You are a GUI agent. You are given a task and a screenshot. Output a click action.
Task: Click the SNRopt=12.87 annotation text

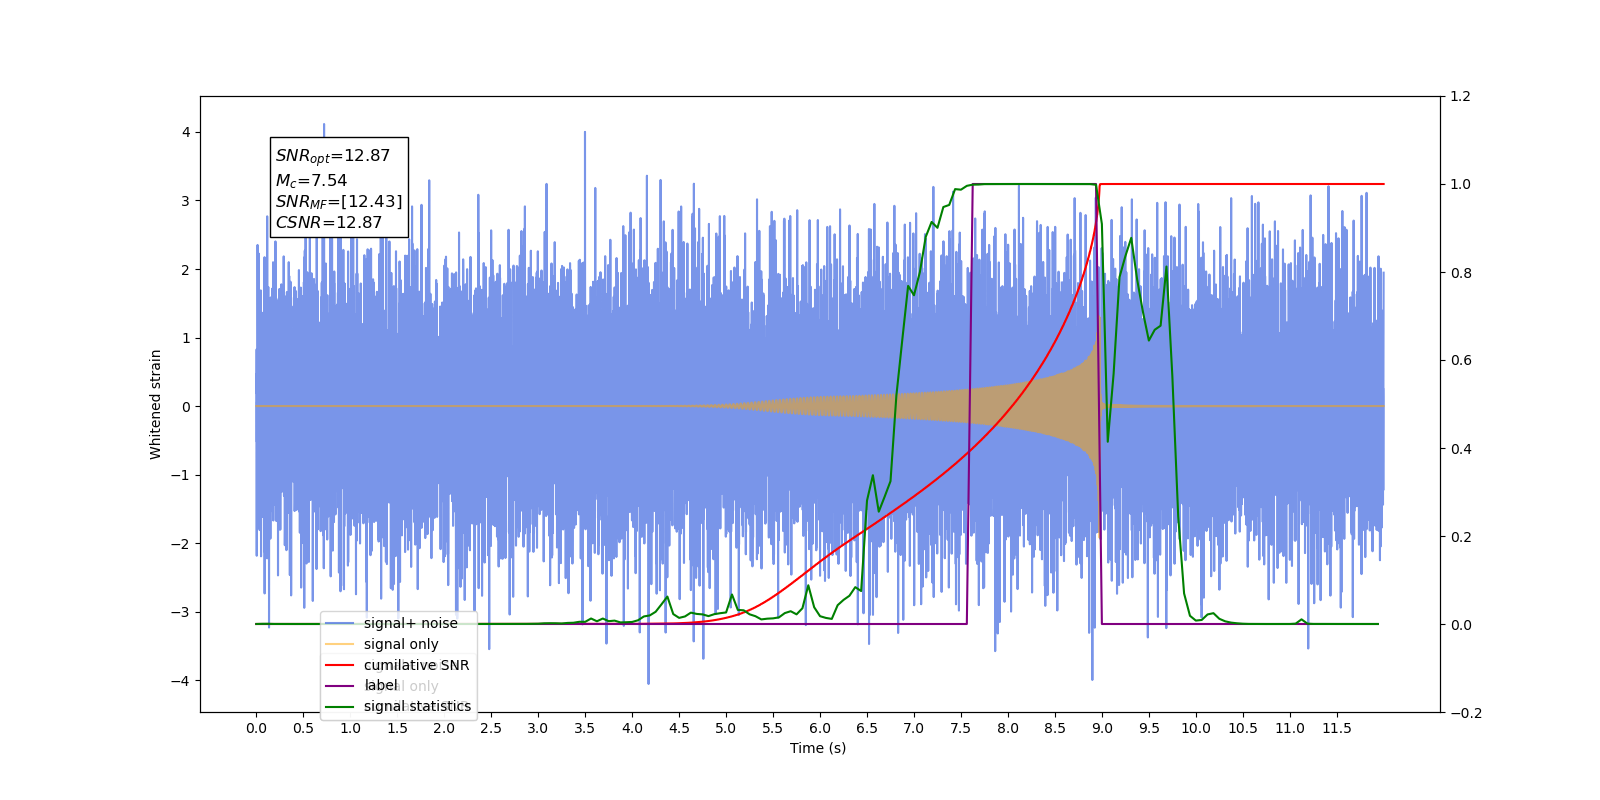tap(333, 156)
